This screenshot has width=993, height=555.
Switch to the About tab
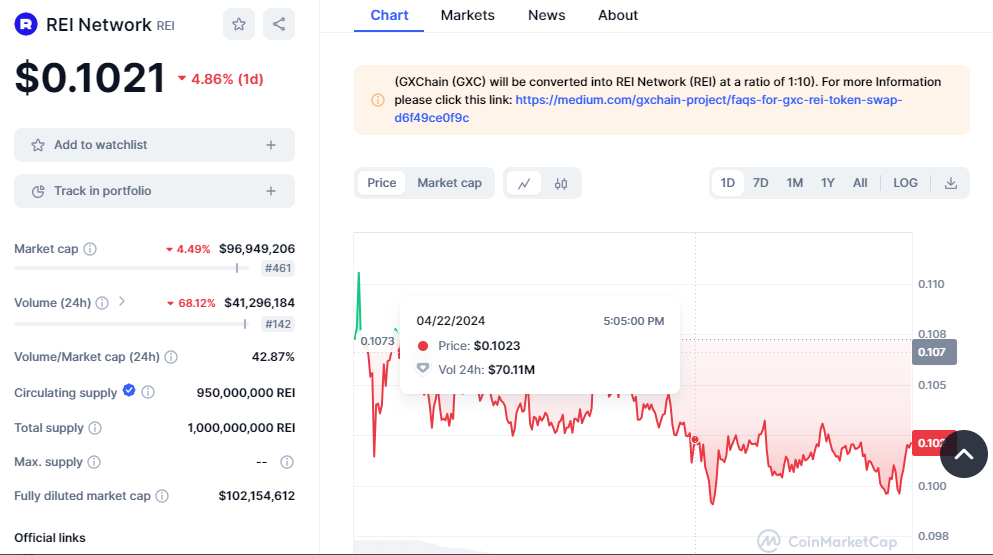coord(618,15)
